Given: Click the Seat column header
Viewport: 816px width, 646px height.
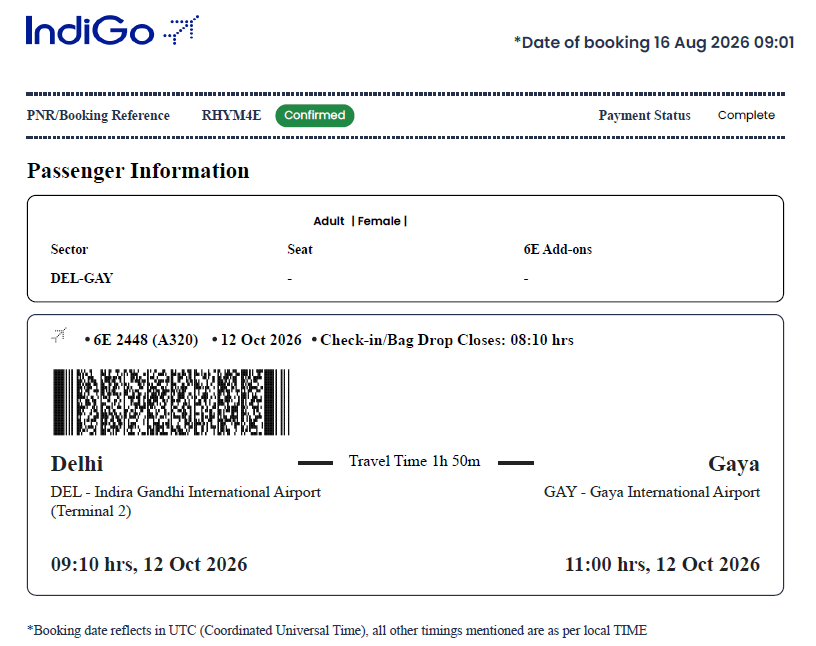Looking at the screenshot, I should coord(300,249).
